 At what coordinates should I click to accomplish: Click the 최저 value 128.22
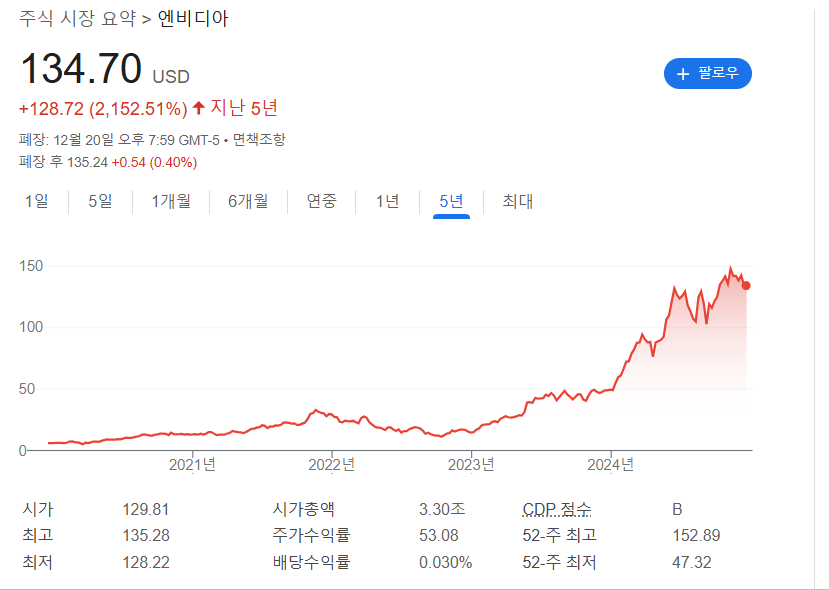[146, 562]
